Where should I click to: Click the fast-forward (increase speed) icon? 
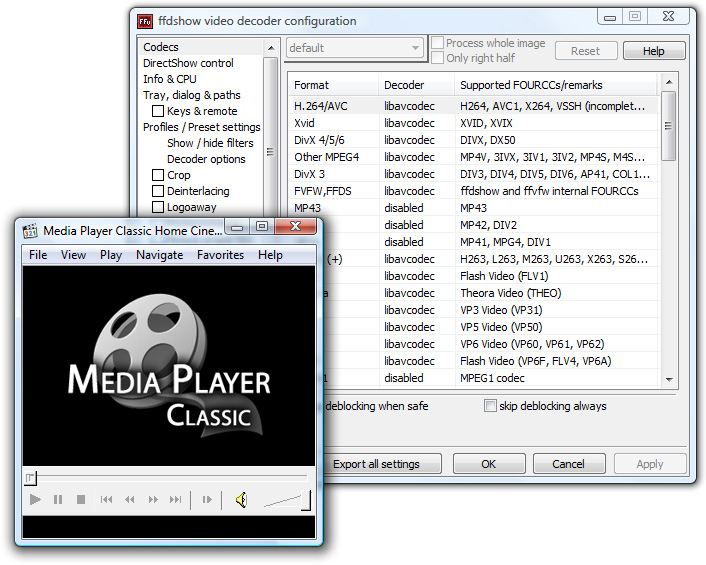153,500
